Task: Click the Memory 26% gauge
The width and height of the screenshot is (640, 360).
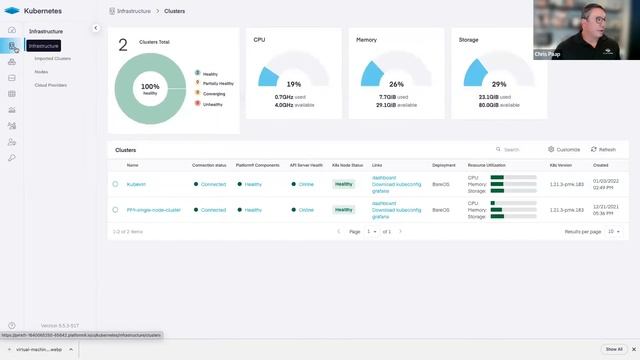Action: (396, 69)
